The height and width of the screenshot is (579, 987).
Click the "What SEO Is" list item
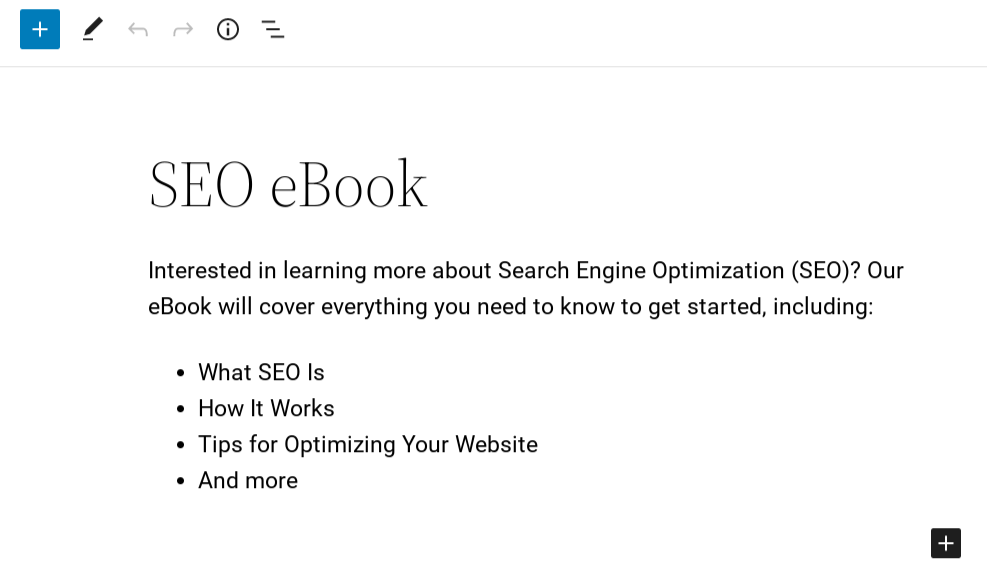point(261,372)
